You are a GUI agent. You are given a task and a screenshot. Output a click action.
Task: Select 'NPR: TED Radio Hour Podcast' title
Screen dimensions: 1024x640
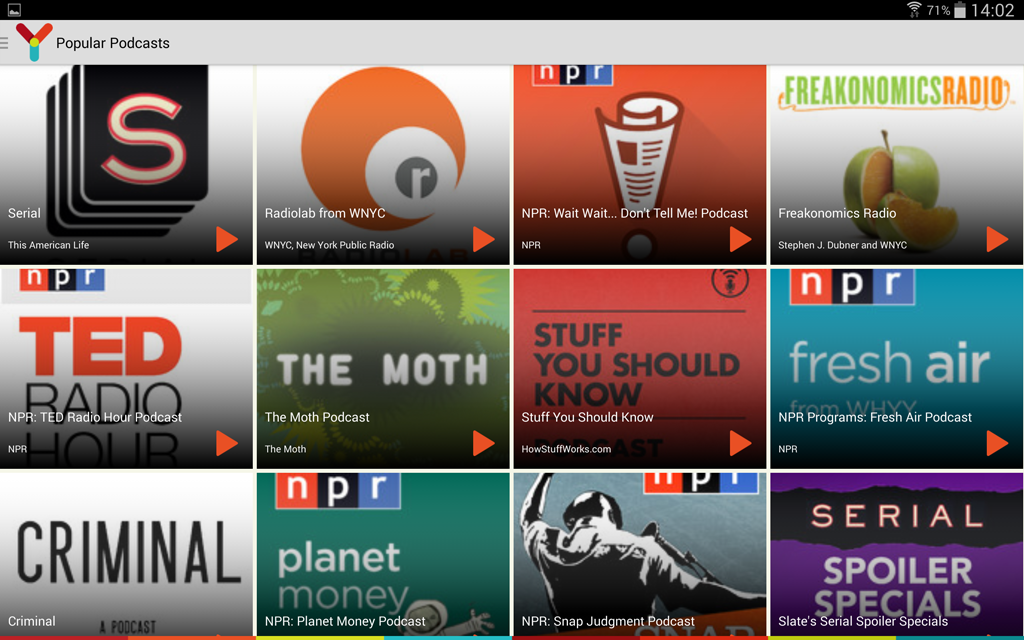(95, 417)
